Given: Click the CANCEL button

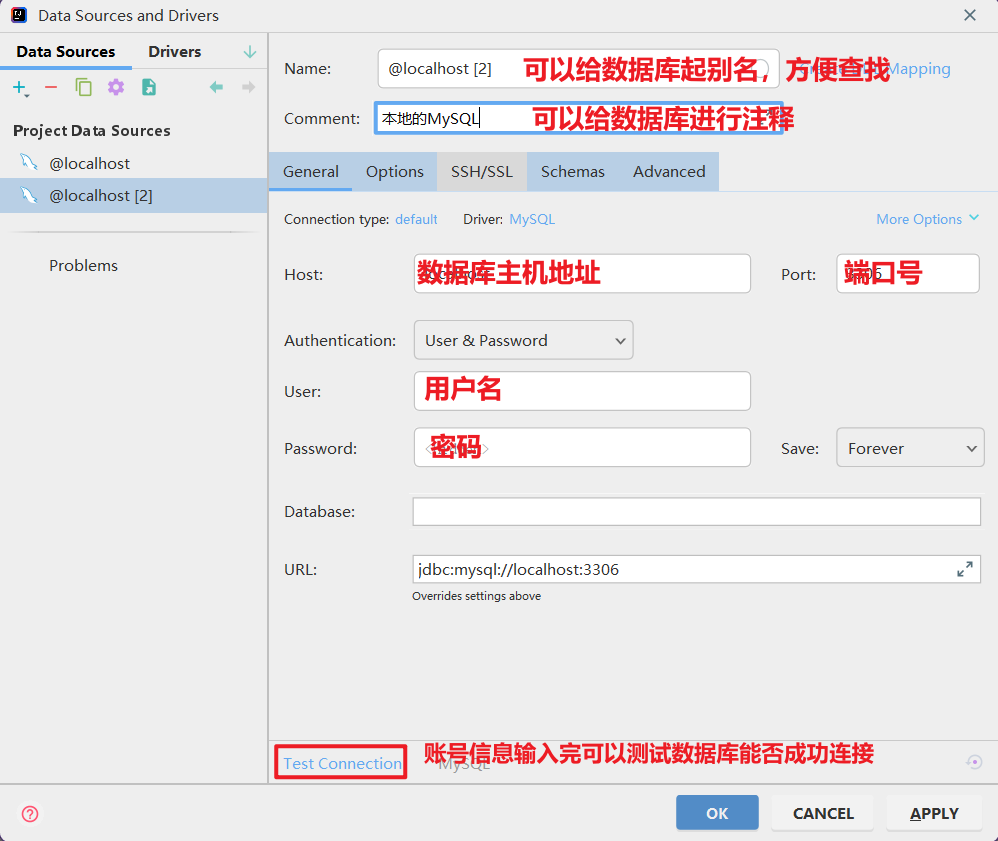Looking at the screenshot, I should 823,813.
